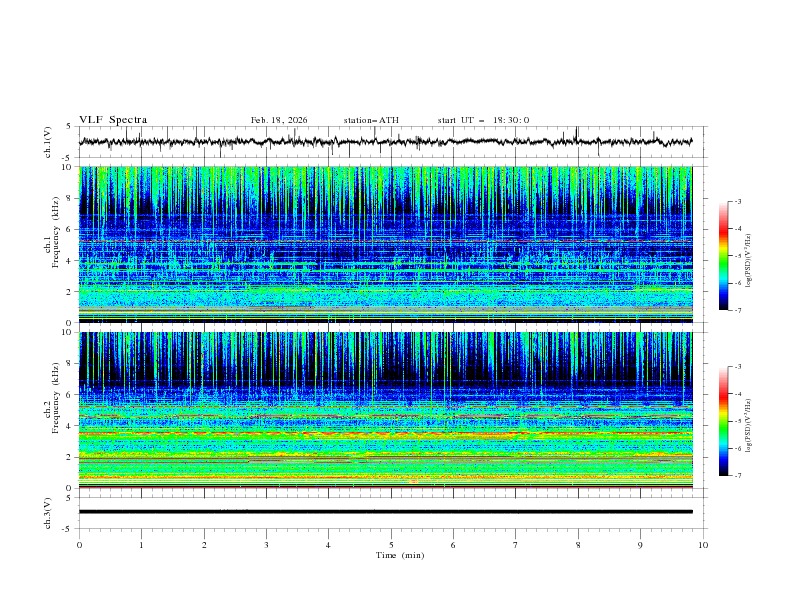Viewport: 792px width, 612px height.
Task: Click the "VLF Spectra" title text
Action: click(x=113, y=120)
